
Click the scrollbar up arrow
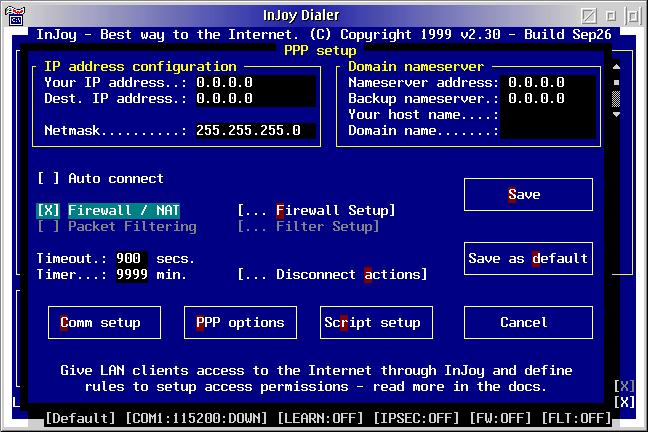click(616, 67)
